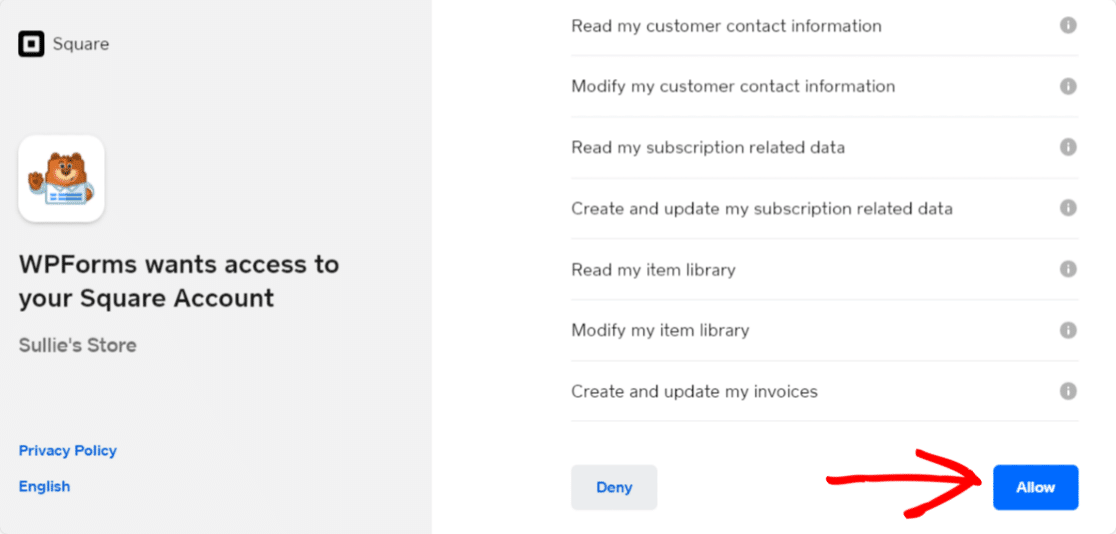The image size is (1116, 534).
Task: Show info for Read my subscription related data
Action: (x=1068, y=147)
